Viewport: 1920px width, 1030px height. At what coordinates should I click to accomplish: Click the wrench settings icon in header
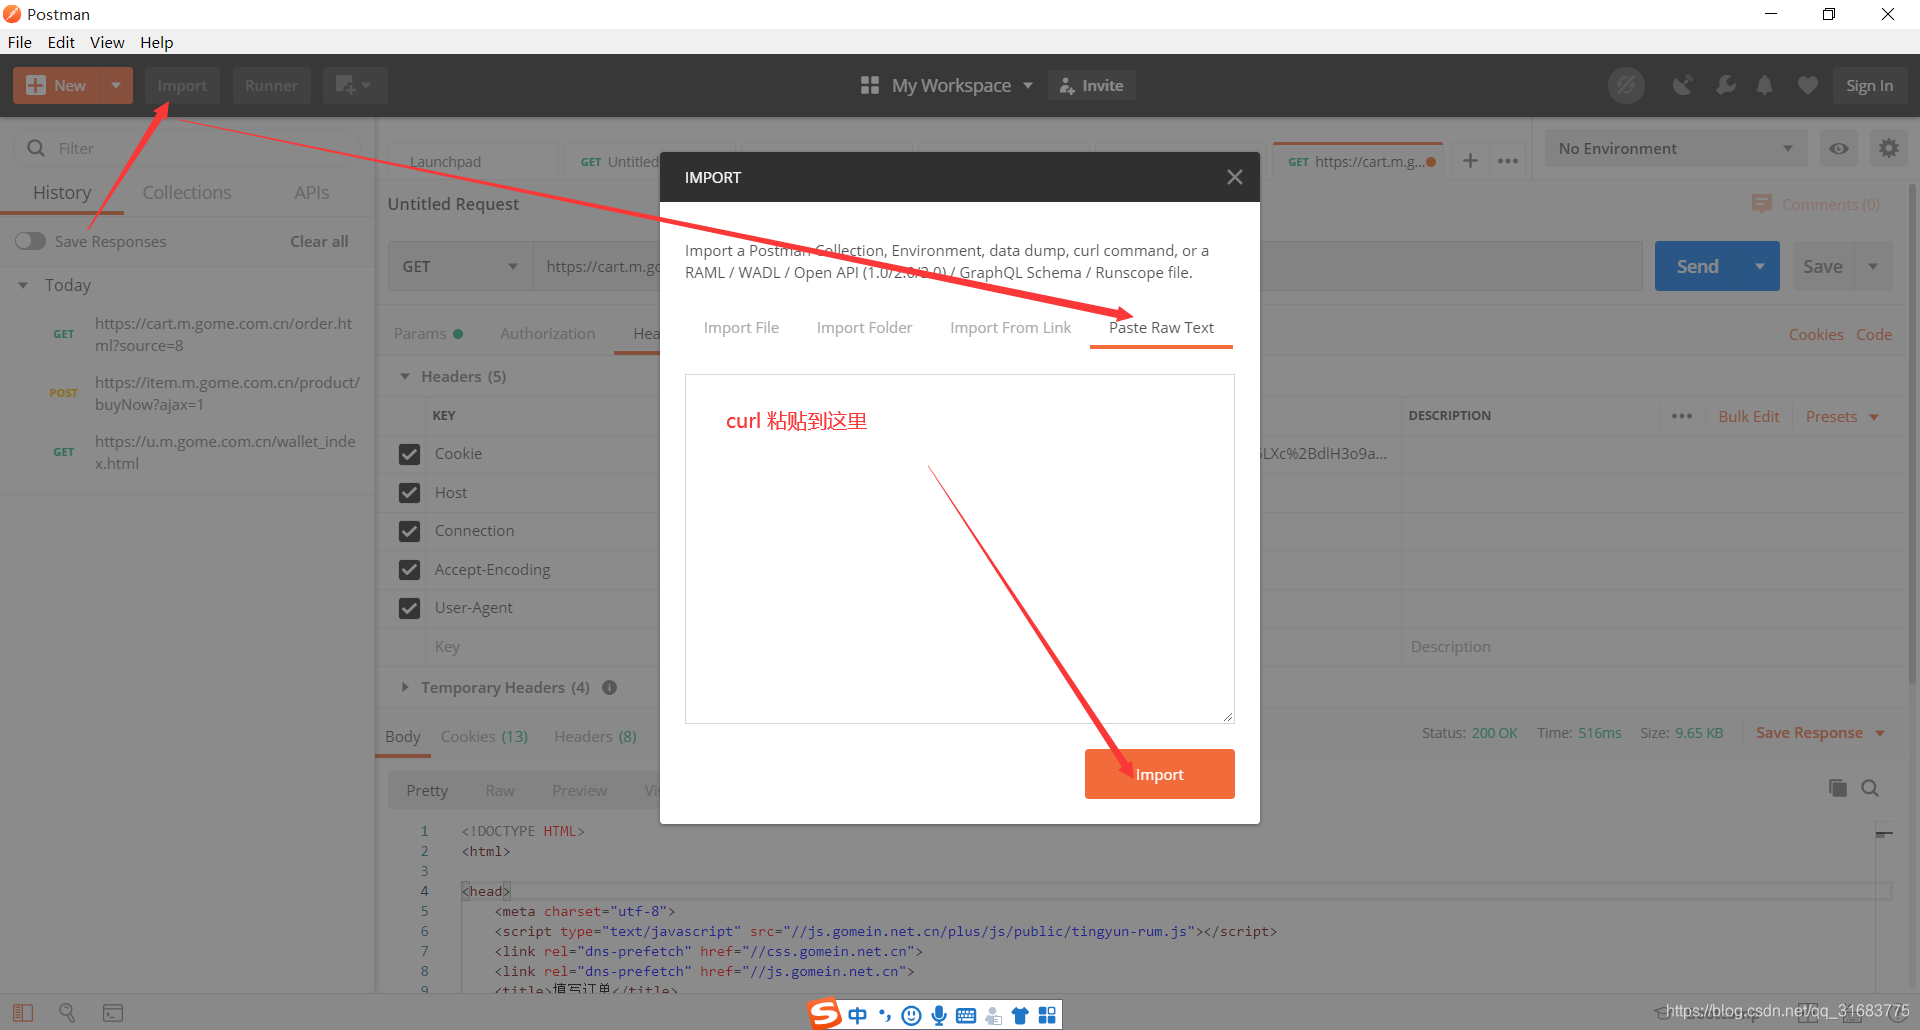(1725, 85)
